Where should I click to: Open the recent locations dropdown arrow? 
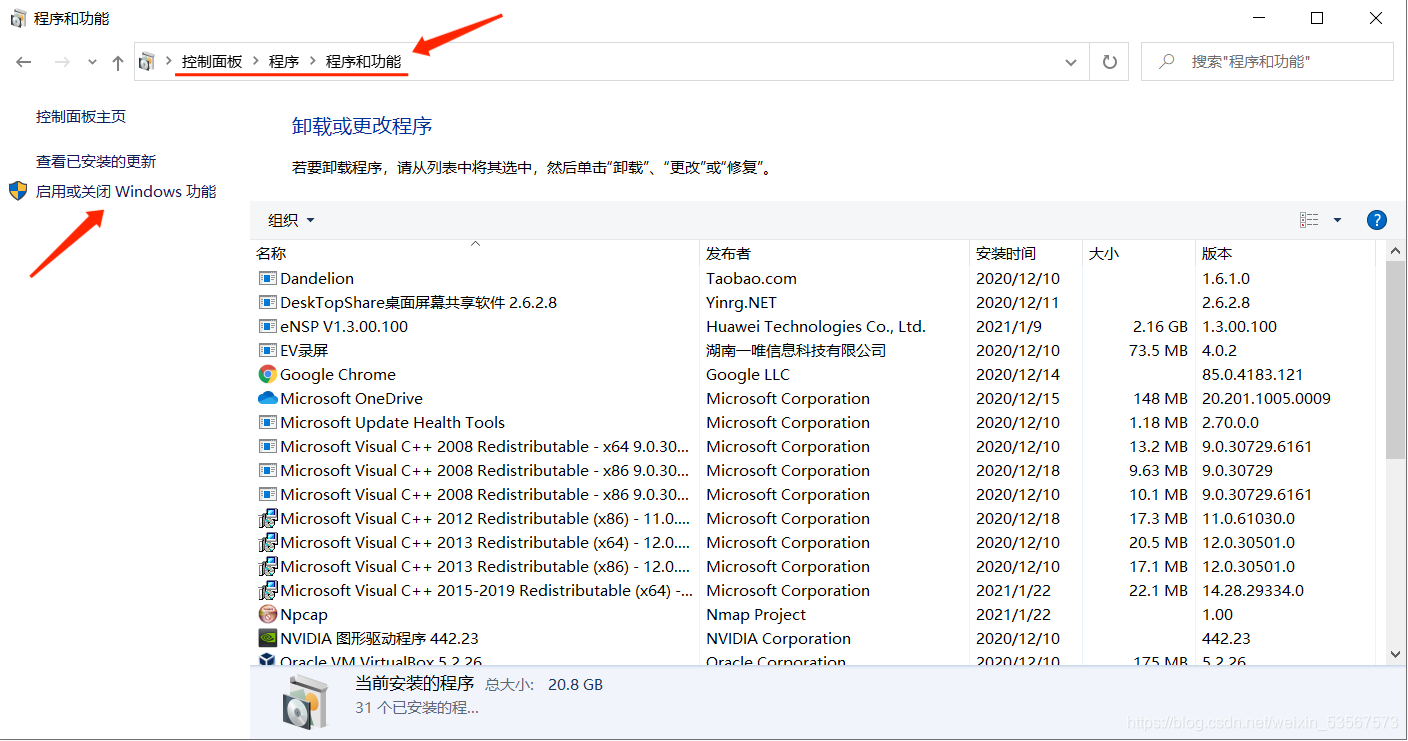[x=92, y=62]
